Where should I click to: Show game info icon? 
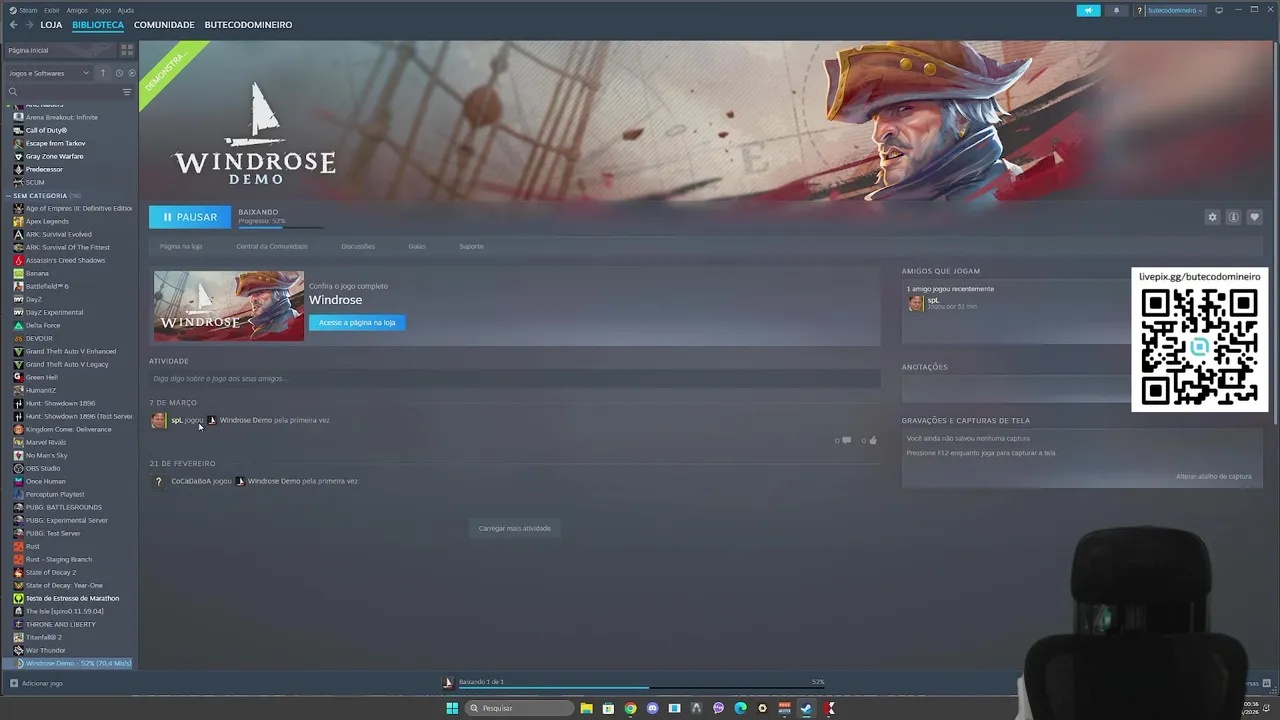point(1233,217)
